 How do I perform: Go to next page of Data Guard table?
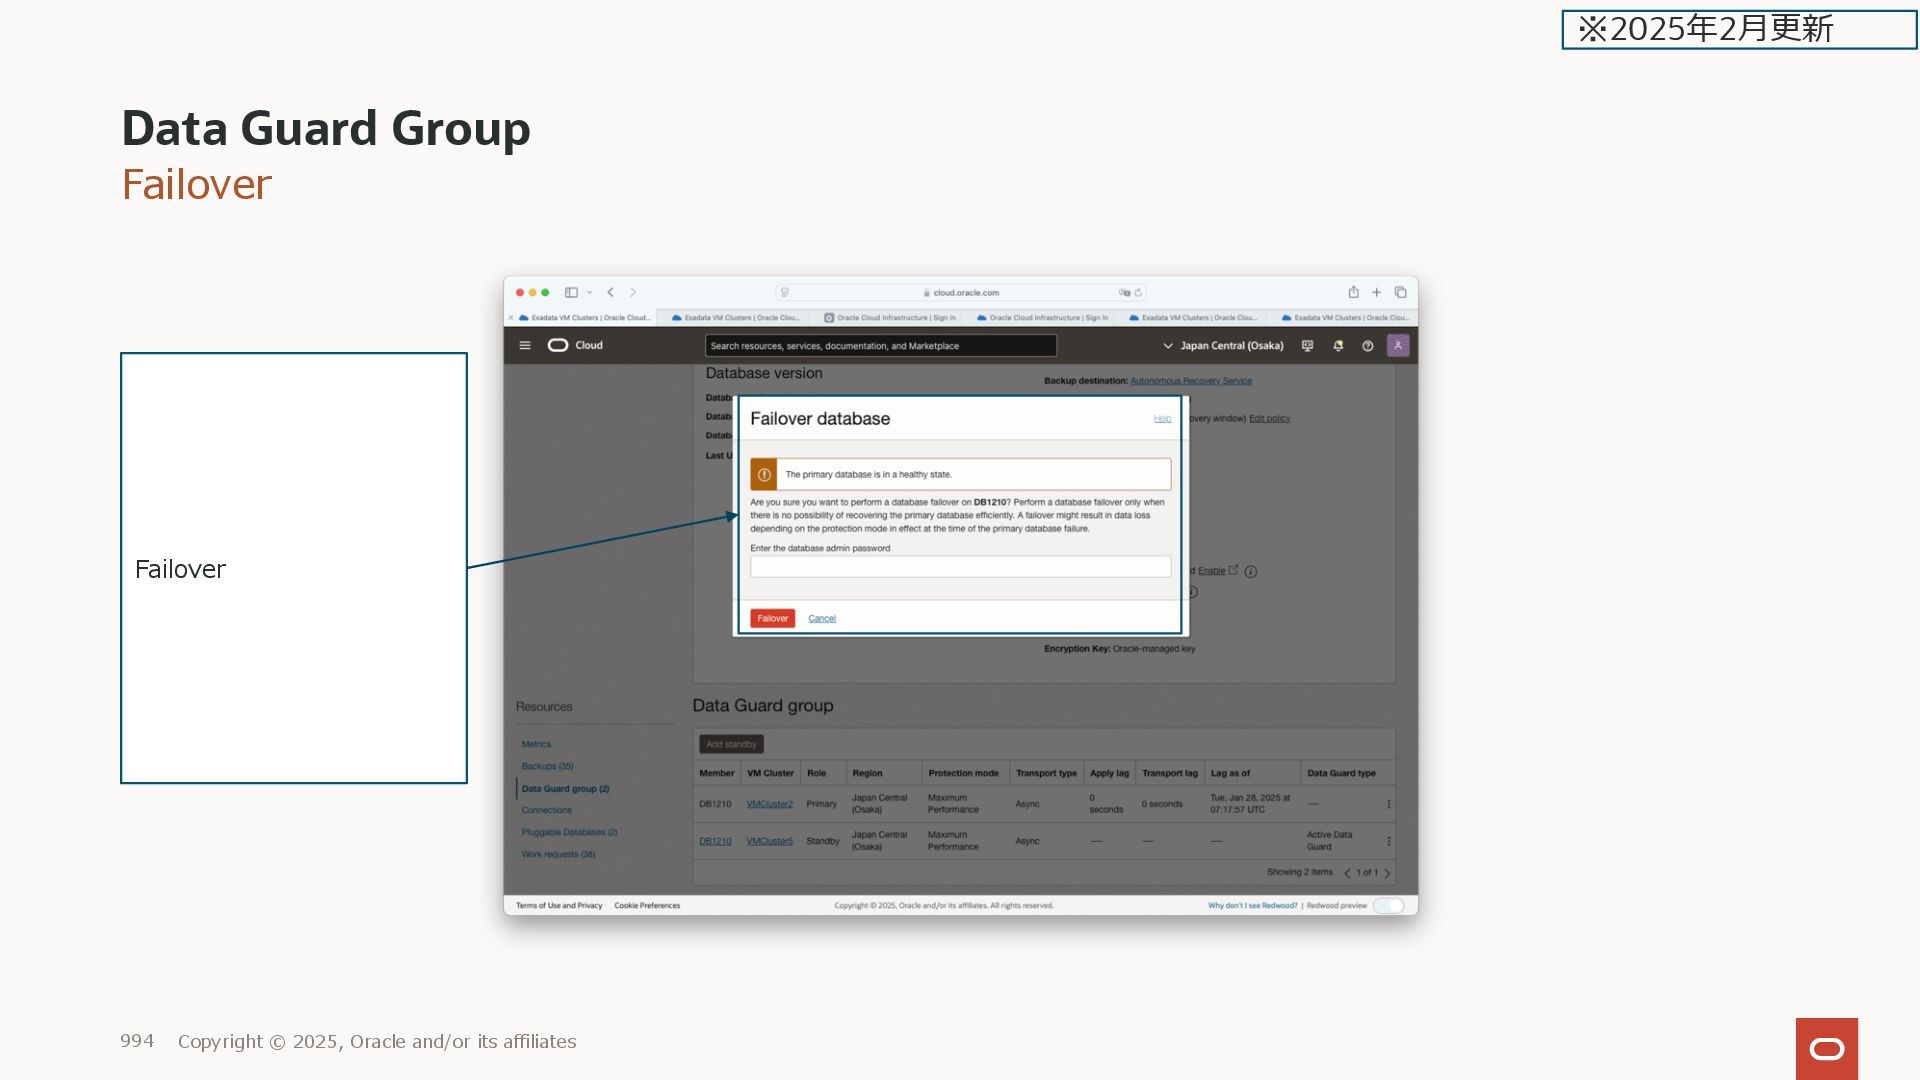1387,873
